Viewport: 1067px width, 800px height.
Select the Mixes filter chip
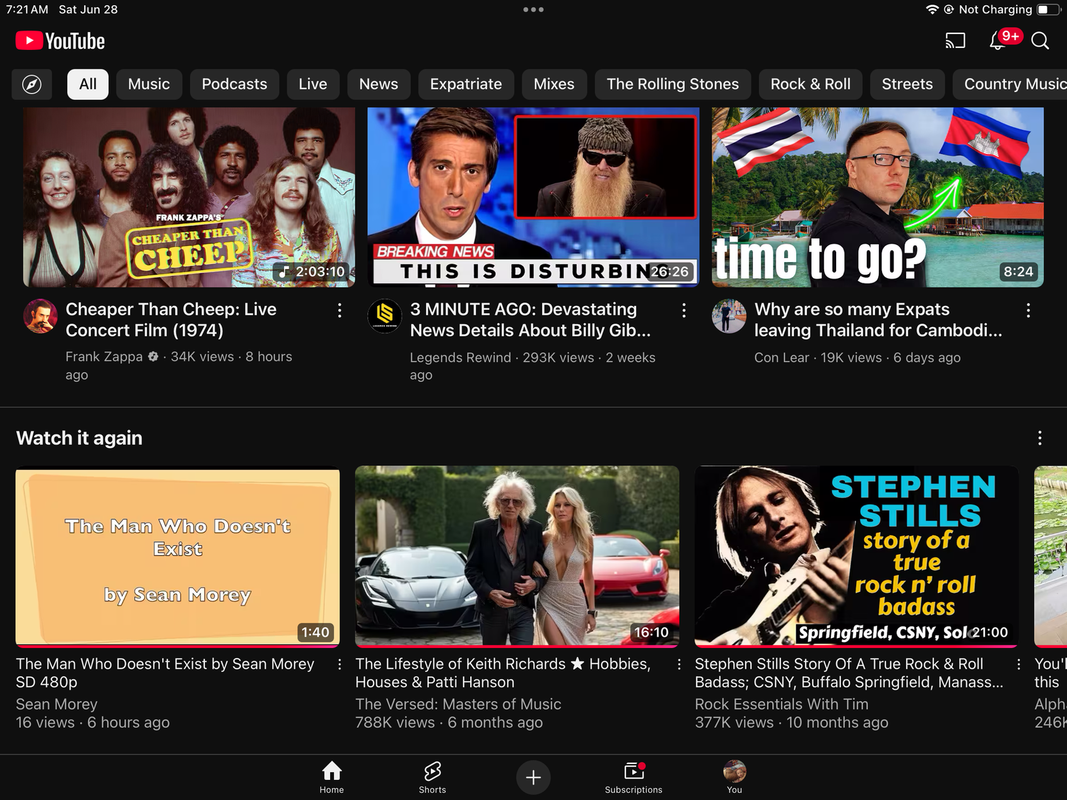tap(554, 84)
